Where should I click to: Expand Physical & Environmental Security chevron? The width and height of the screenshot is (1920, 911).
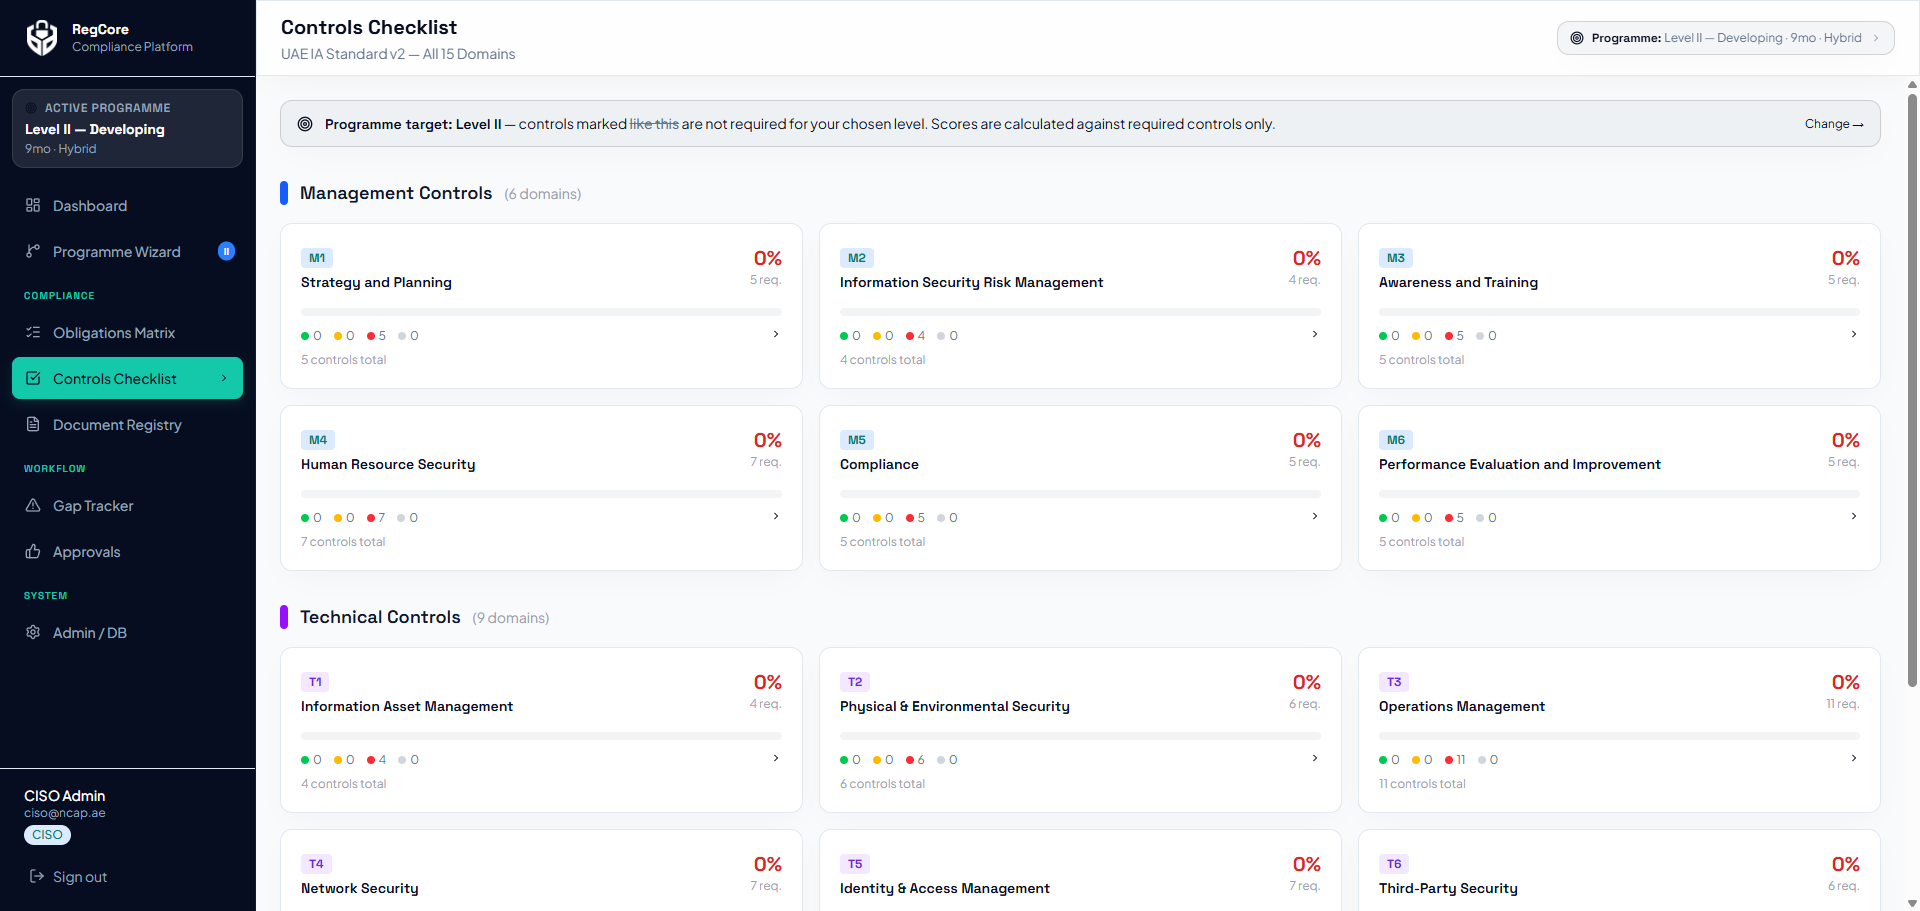tap(1315, 758)
